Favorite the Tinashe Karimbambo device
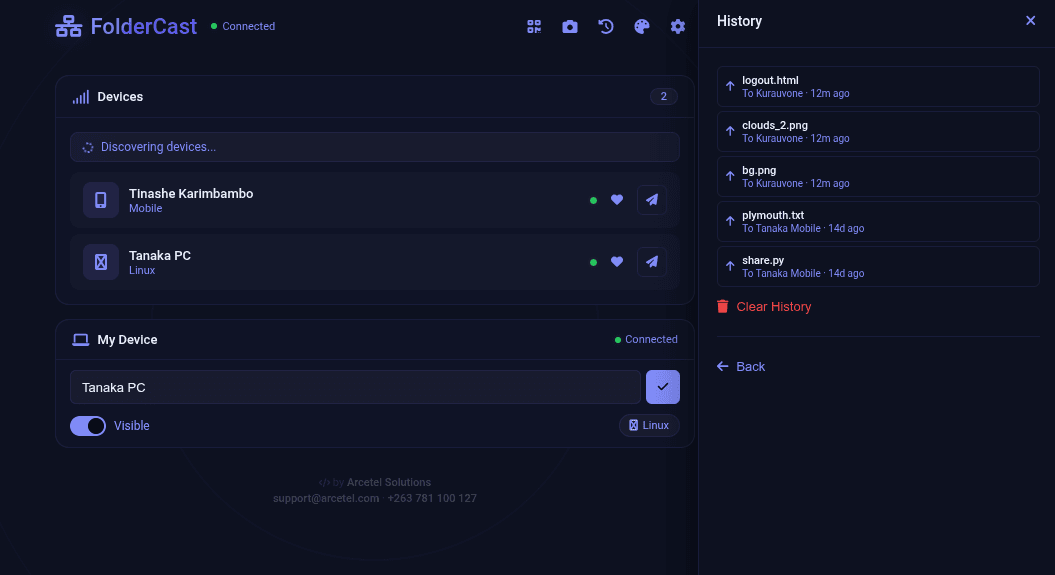This screenshot has width=1055, height=575. (x=617, y=200)
